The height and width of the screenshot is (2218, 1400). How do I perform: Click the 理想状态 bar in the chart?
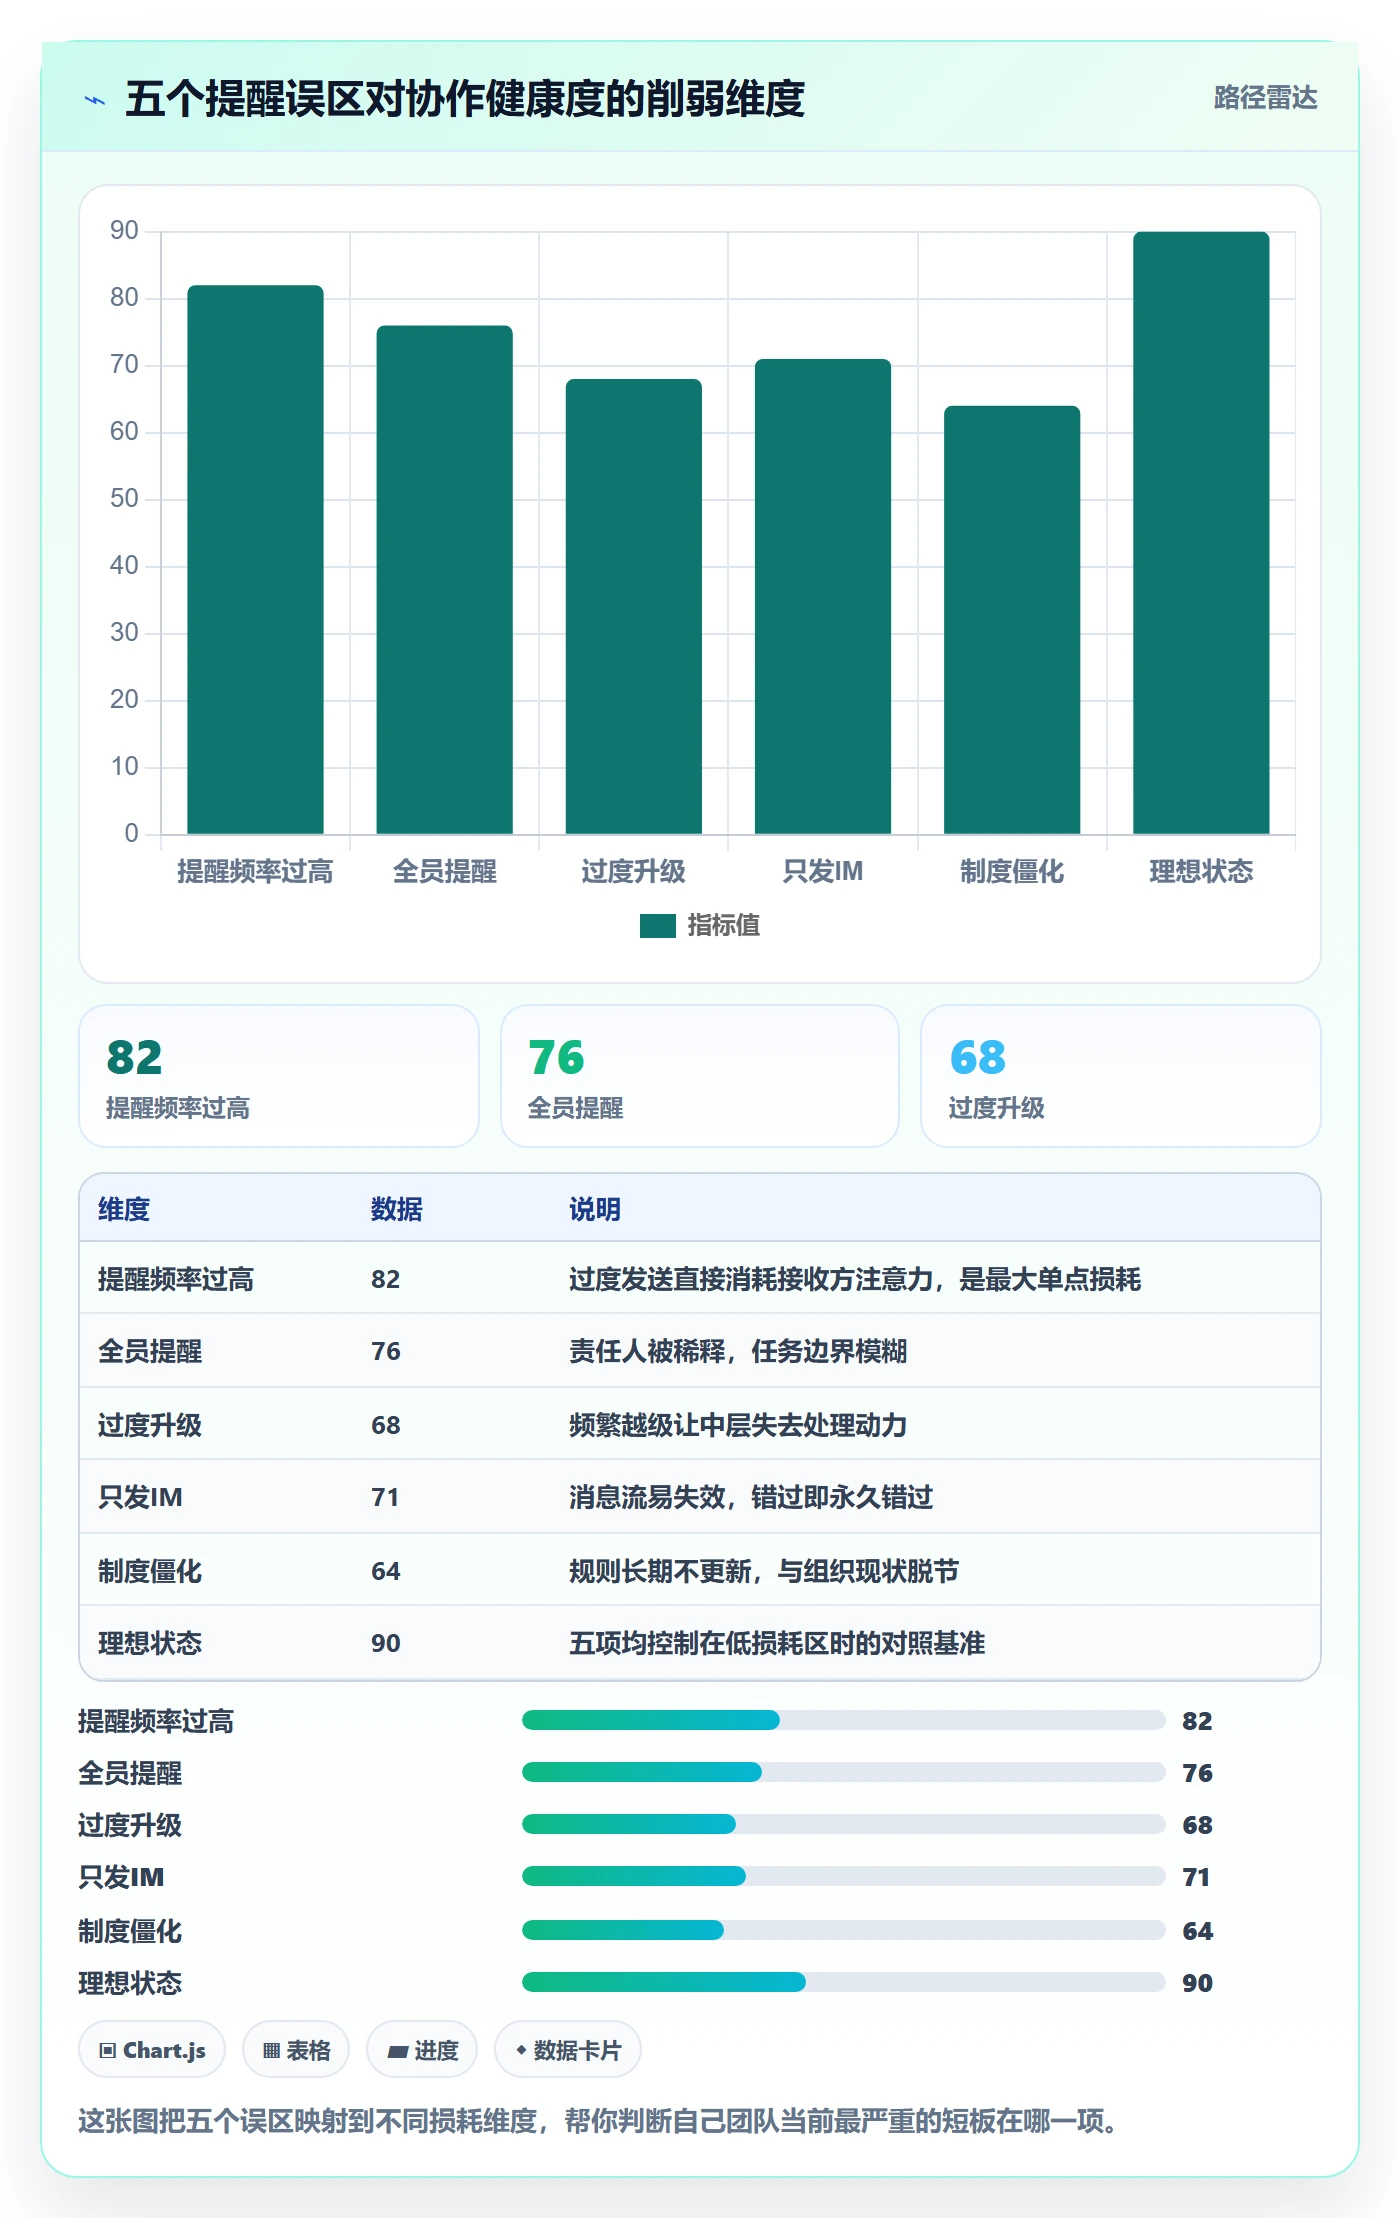(1201, 533)
